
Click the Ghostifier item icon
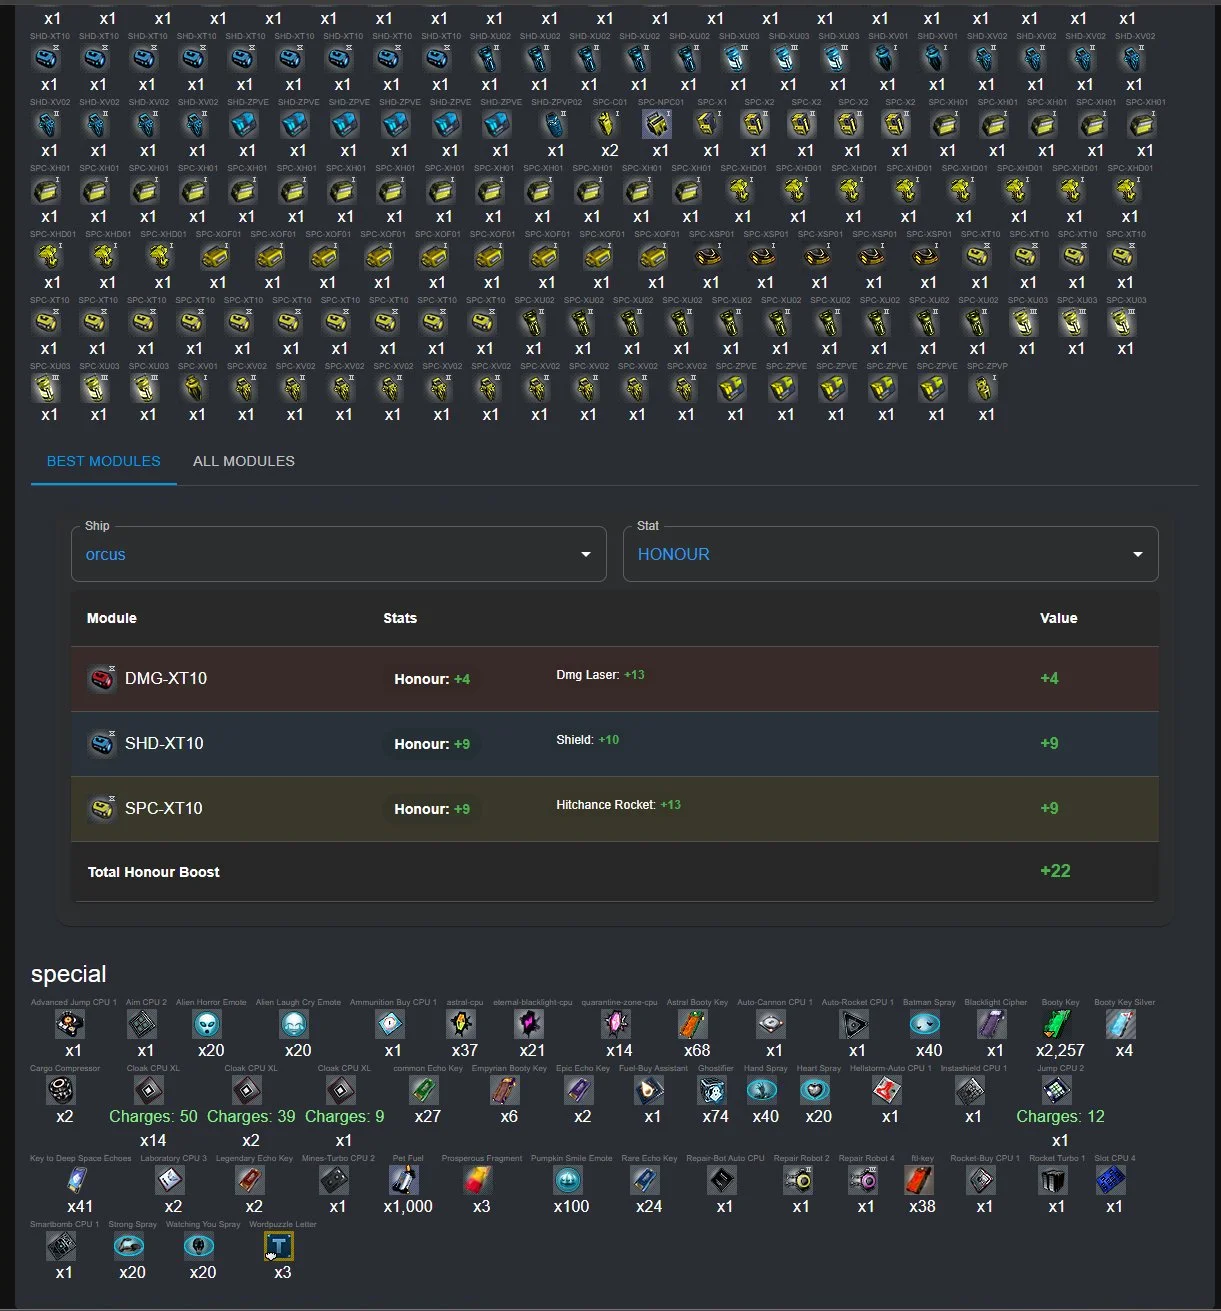[x=712, y=1090]
